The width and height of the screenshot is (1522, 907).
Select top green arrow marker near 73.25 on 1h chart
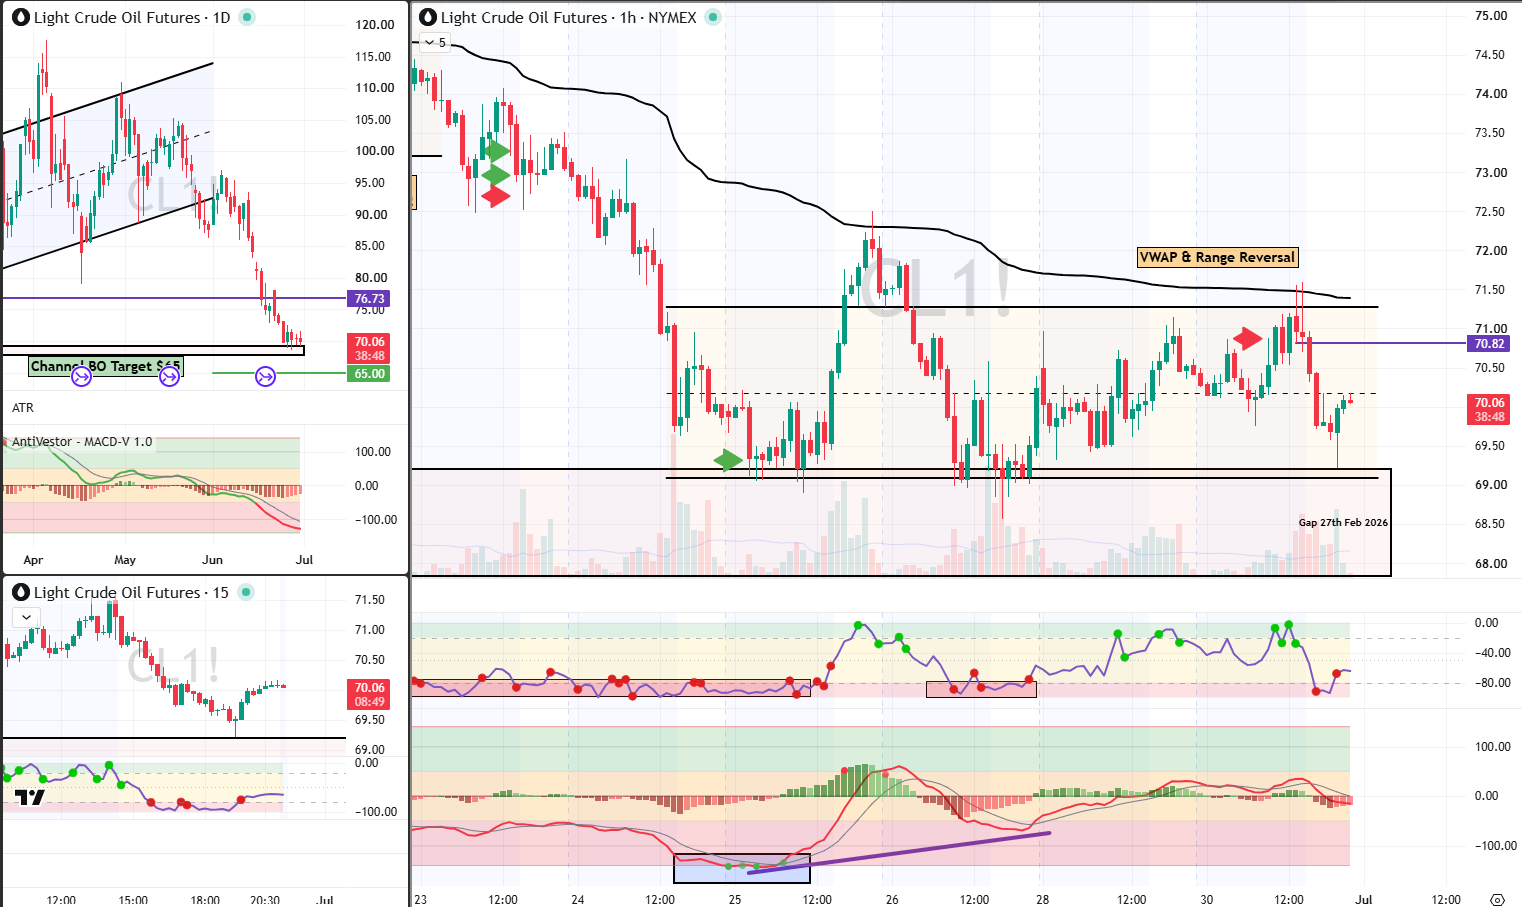pyautogui.click(x=496, y=151)
